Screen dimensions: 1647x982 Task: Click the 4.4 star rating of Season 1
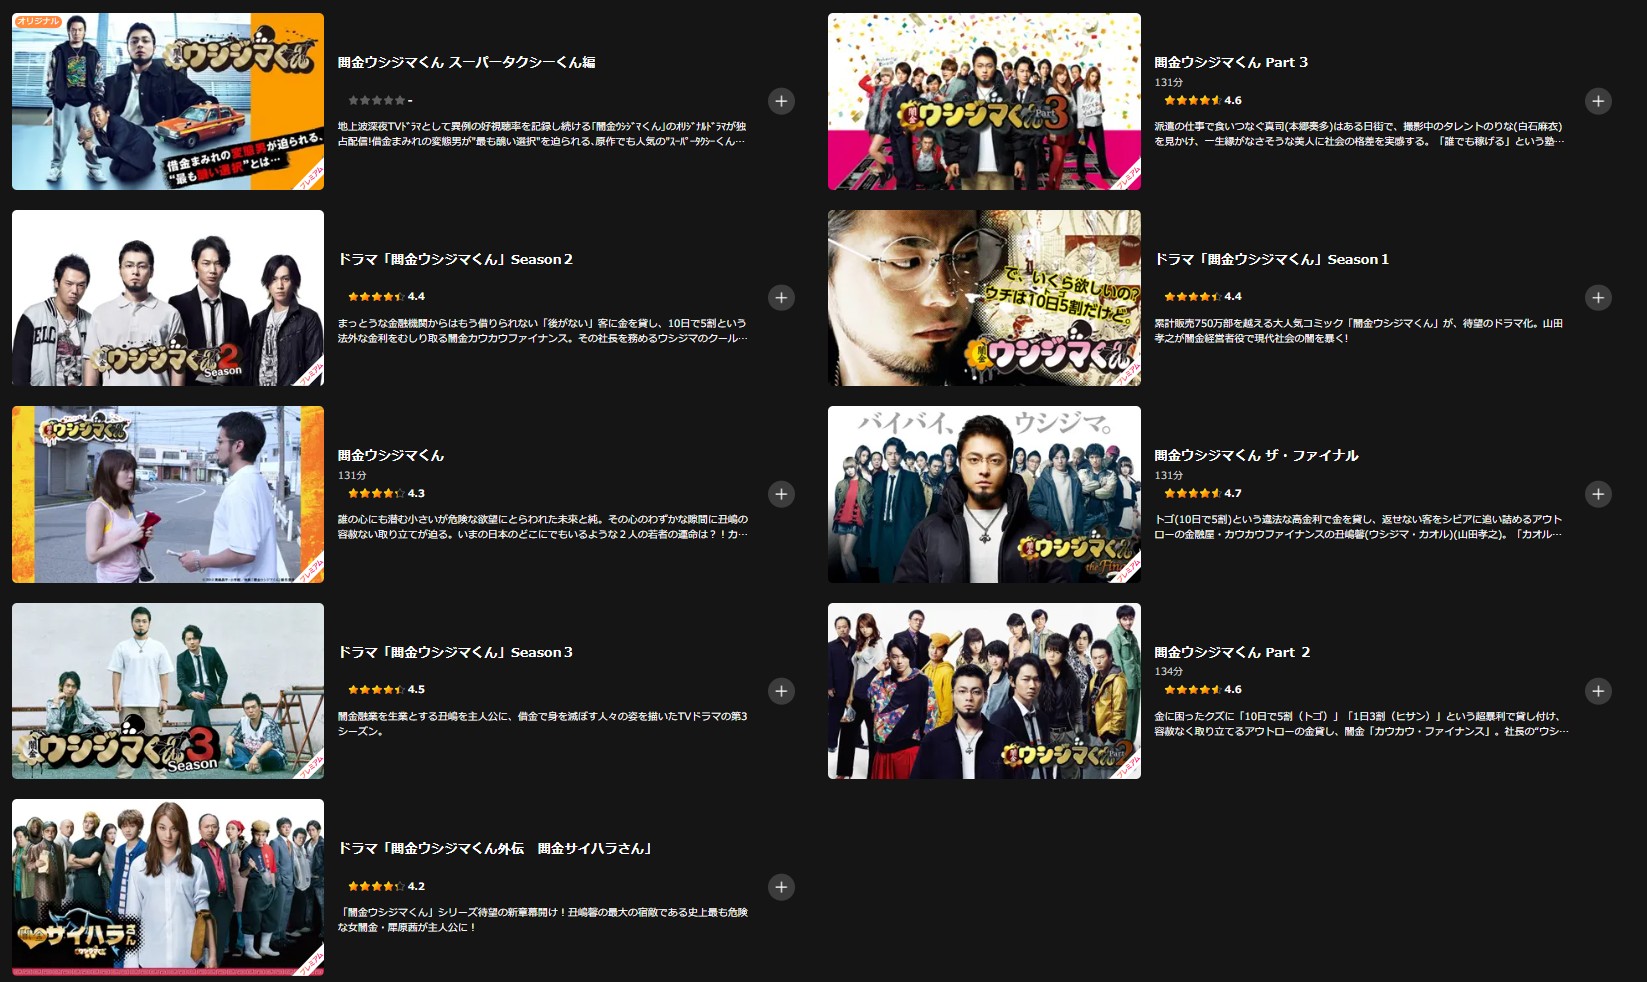pyautogui.click(x=1203, y=296)
